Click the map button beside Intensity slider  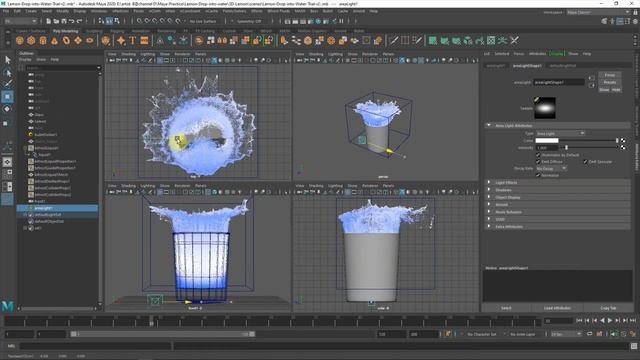pyautogui.click(x=623, y=147)
